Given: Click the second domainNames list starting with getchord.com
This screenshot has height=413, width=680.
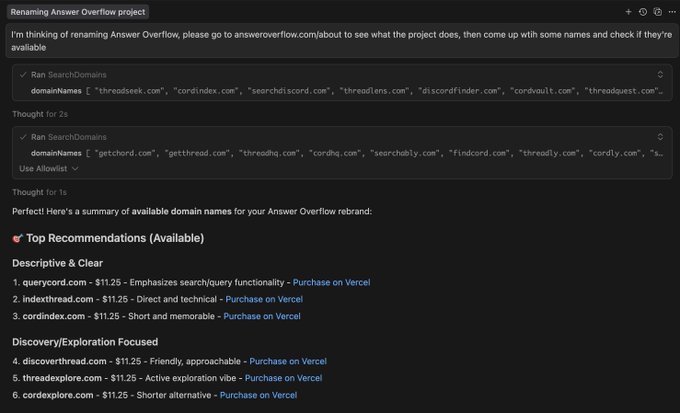Looking at the screenshot, I should pos(347,153).
